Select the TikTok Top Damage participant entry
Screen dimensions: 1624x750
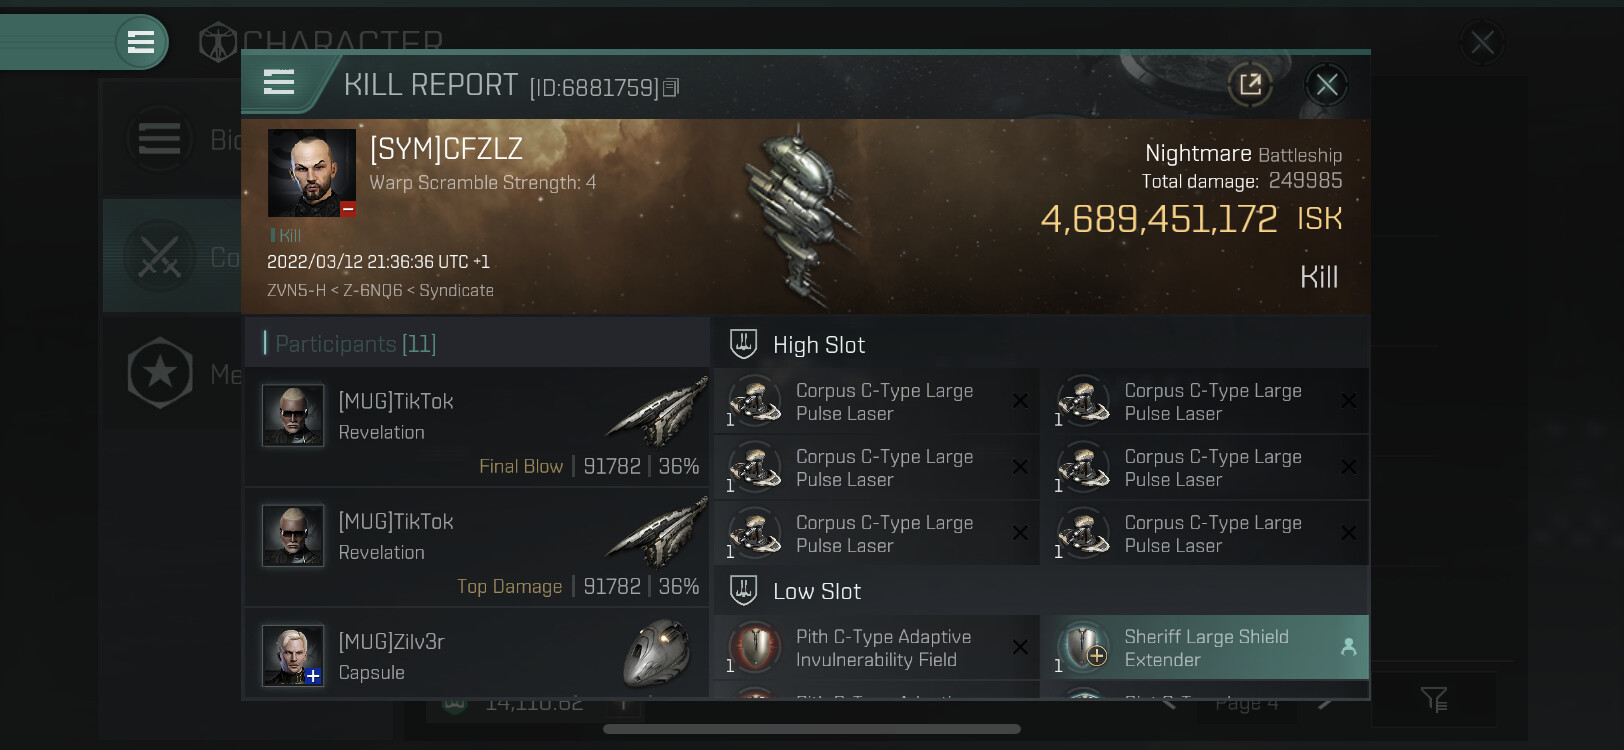tap(477, 547)
